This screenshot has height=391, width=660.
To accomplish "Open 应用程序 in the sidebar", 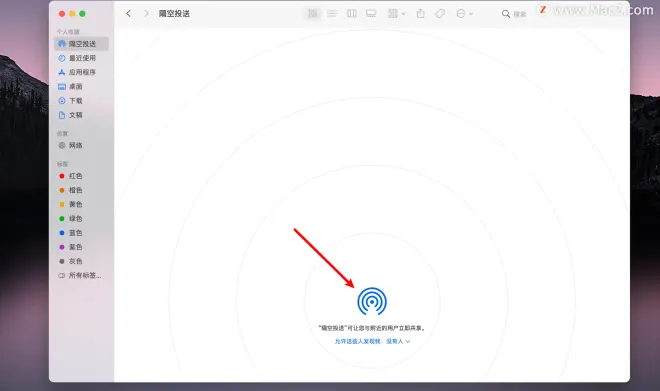I will [x=81, y=72].
